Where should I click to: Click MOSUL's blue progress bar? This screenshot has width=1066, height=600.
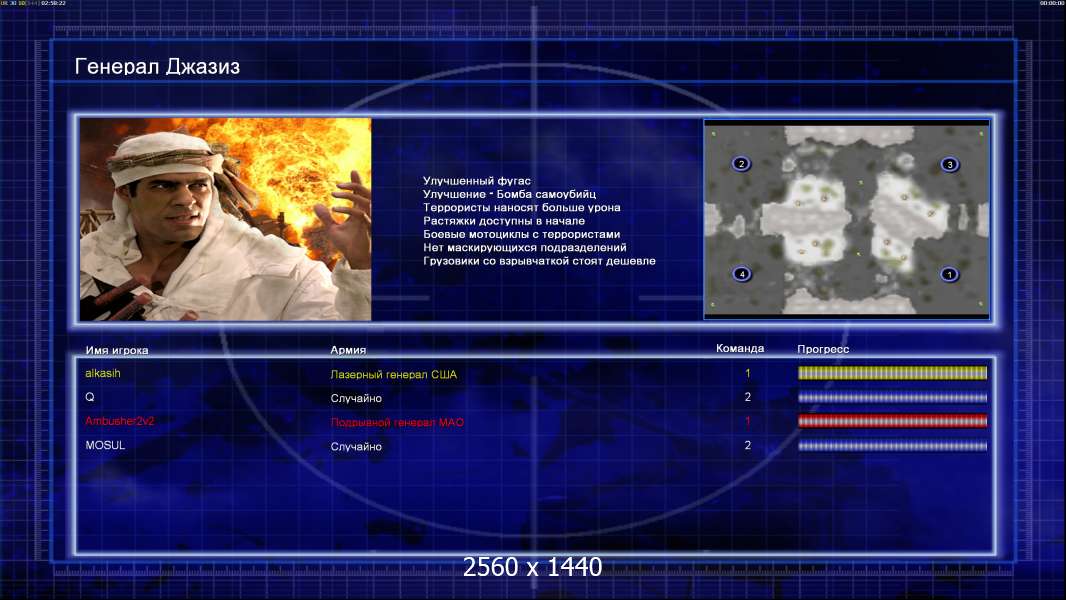click(x=892, y=446)
